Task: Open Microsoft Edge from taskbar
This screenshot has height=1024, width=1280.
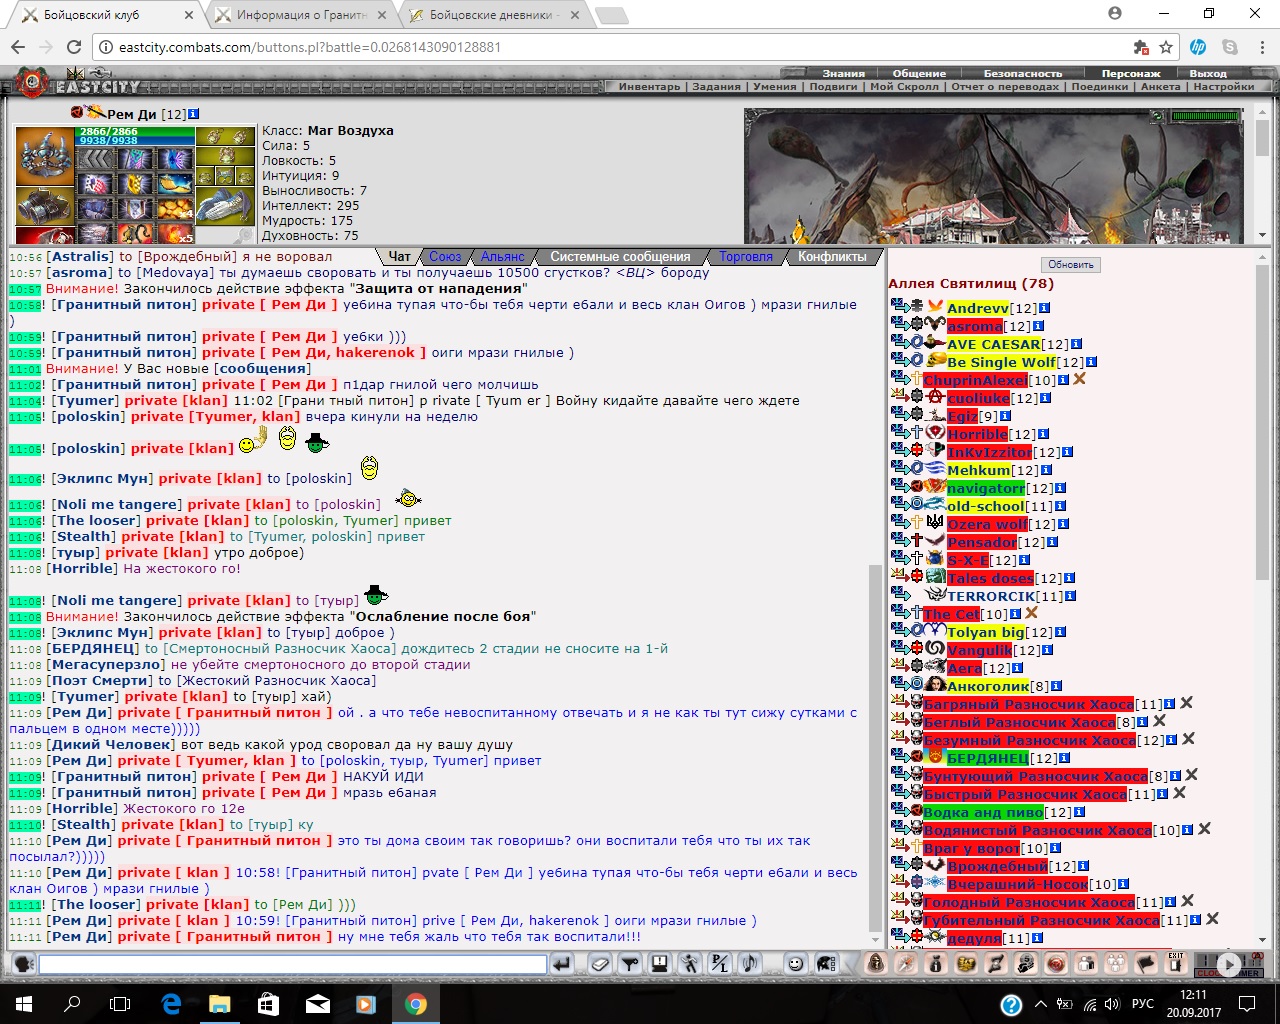Action: point(170,1003)
